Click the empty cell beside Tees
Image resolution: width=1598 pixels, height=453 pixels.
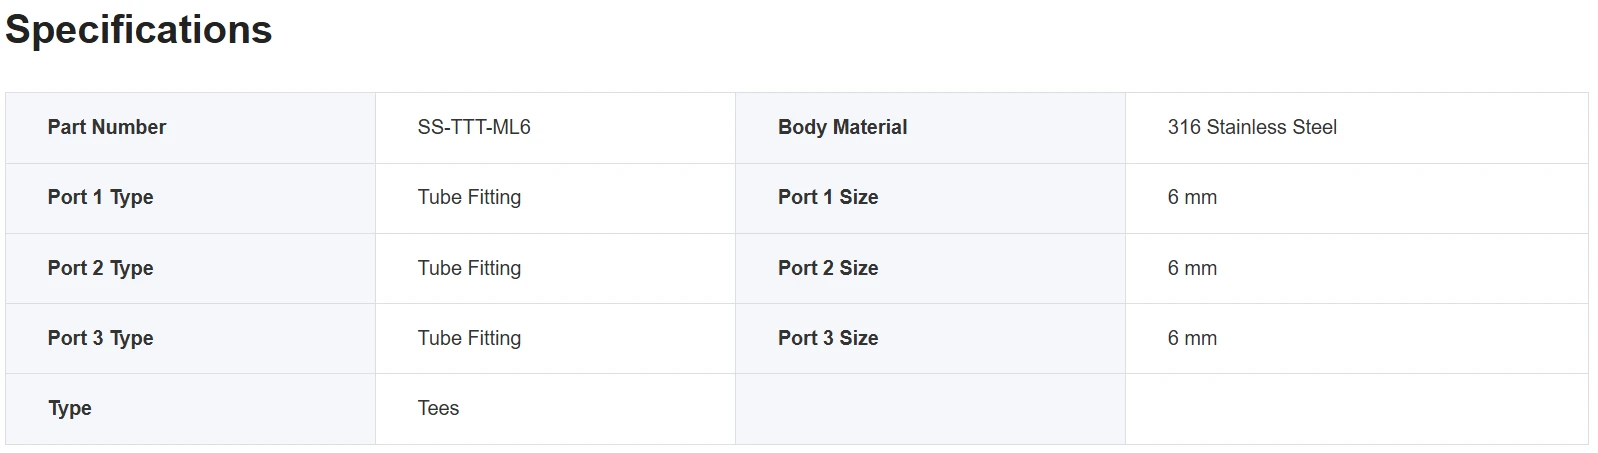click(930, 409)
